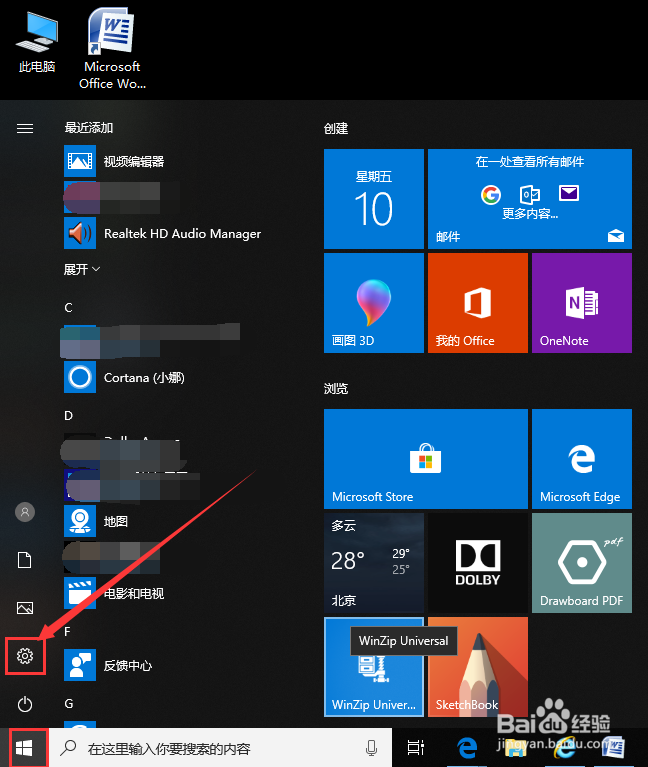Screen dimensions: 648x767
Task: Open the weather tile for 北京
Action: 374,563
